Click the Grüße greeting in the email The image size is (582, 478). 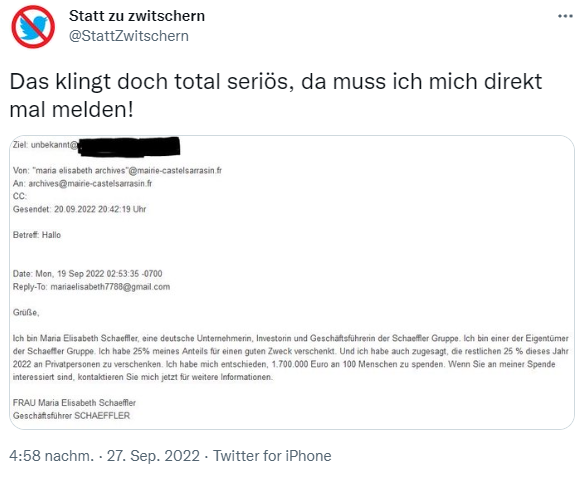point(26,312)
